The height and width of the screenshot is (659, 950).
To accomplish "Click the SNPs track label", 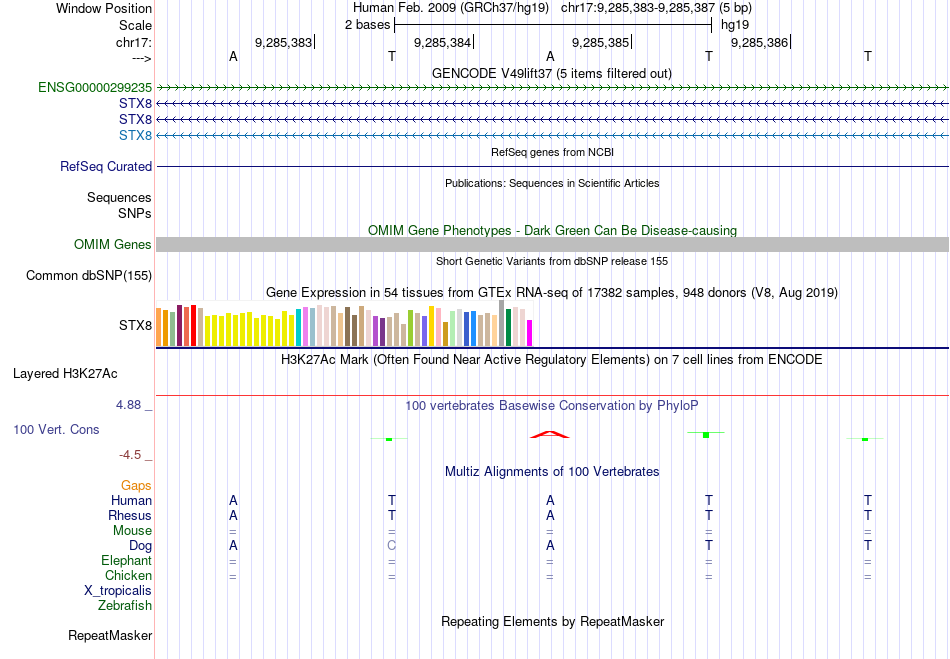I will pos(135,213).
